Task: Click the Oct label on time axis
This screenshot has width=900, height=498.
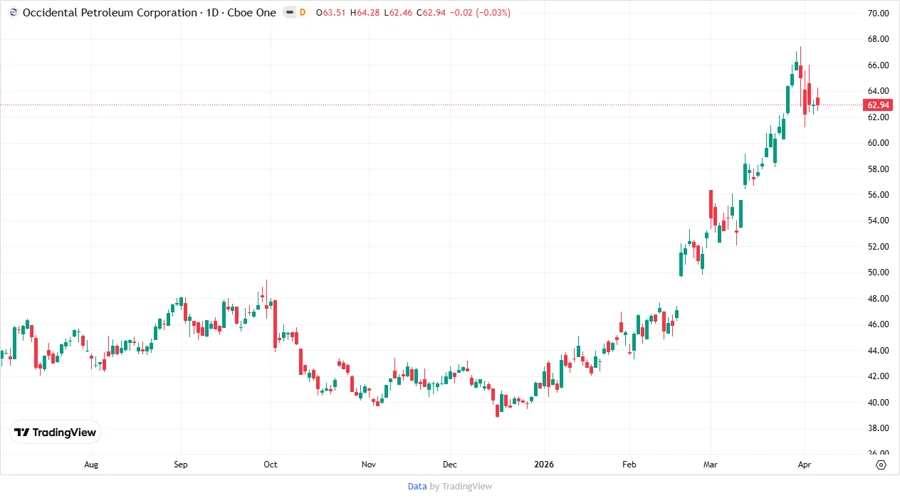Action: tap(270, 464)
